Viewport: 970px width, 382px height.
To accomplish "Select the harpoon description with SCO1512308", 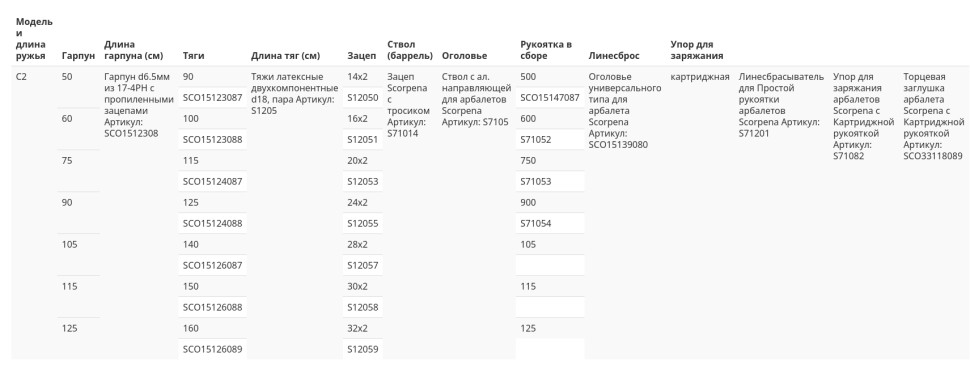I will coord(139,105).
